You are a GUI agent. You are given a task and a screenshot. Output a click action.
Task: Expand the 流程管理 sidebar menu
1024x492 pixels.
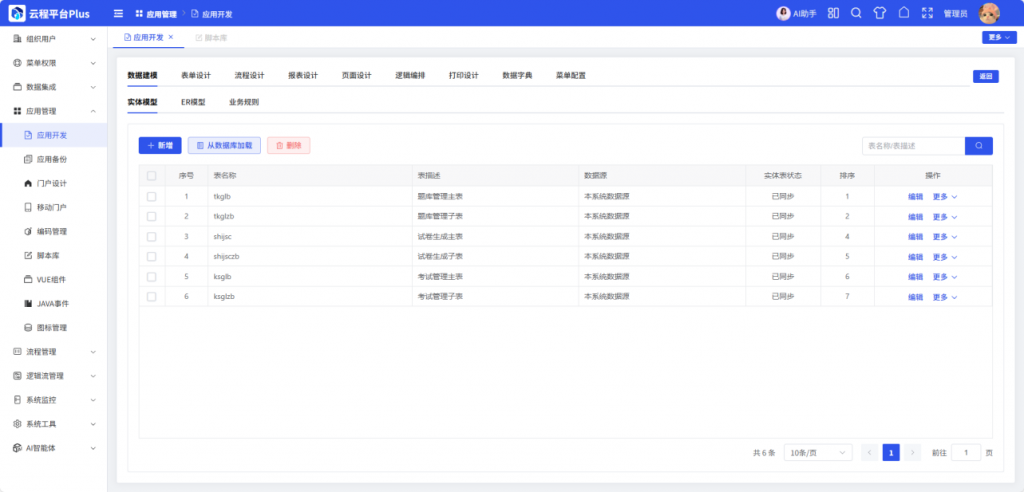coord(54,352)
